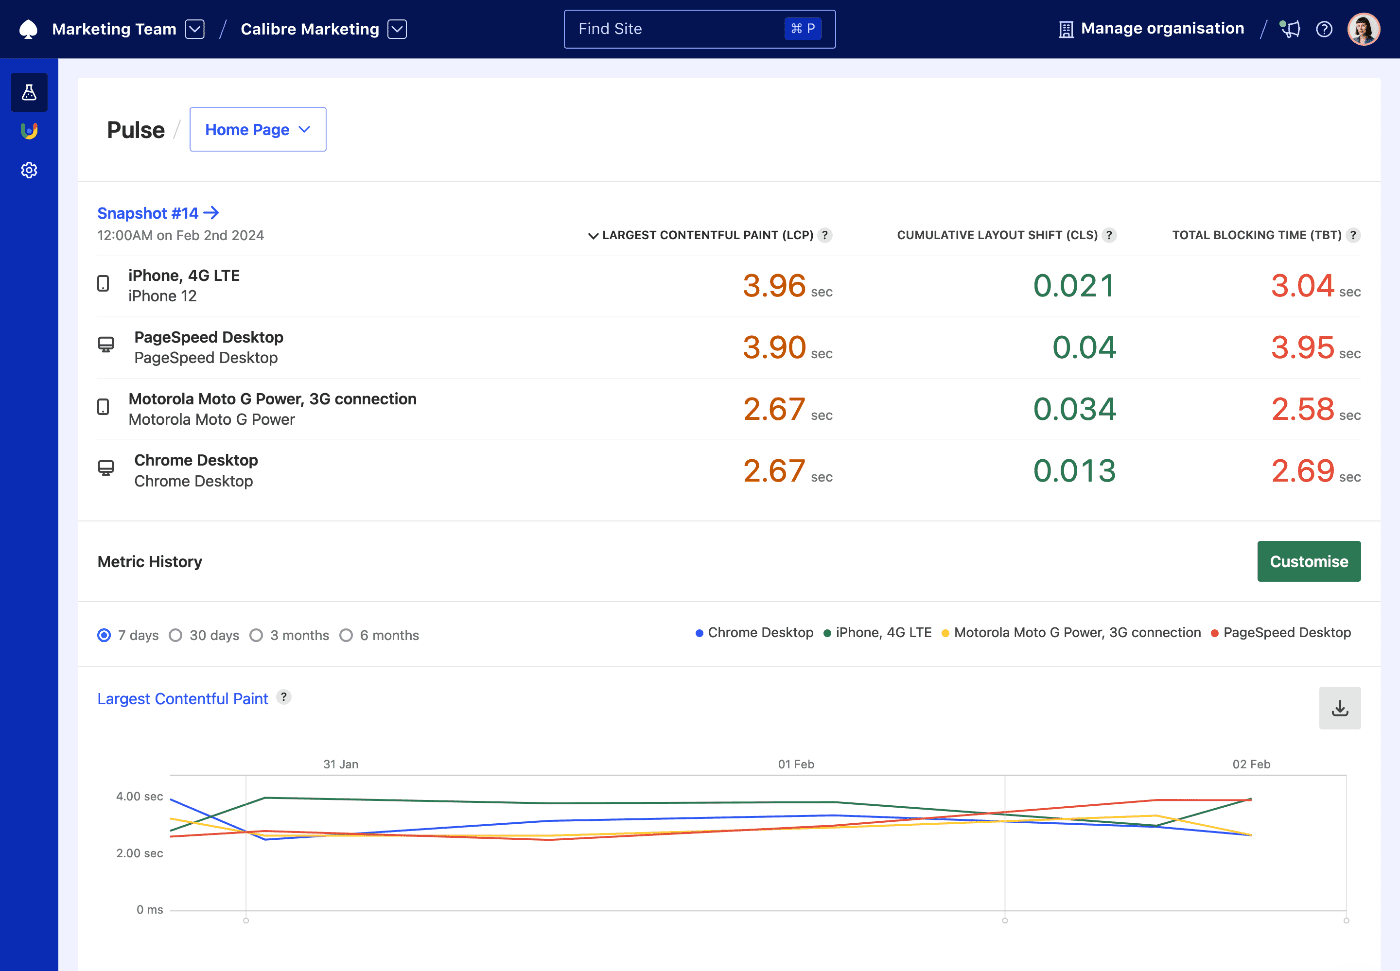The height and width of the screenshot is (971, 1400).
Task: Open the Home Page selector dropdown
Action: point(258,129)
